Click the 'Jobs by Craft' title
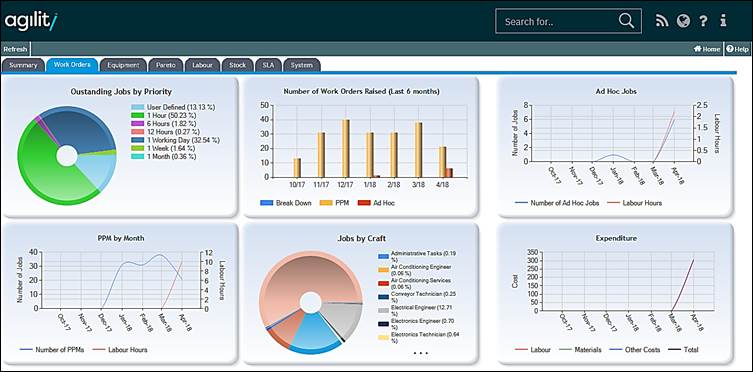The image size is (753, 372). (362, 238)
